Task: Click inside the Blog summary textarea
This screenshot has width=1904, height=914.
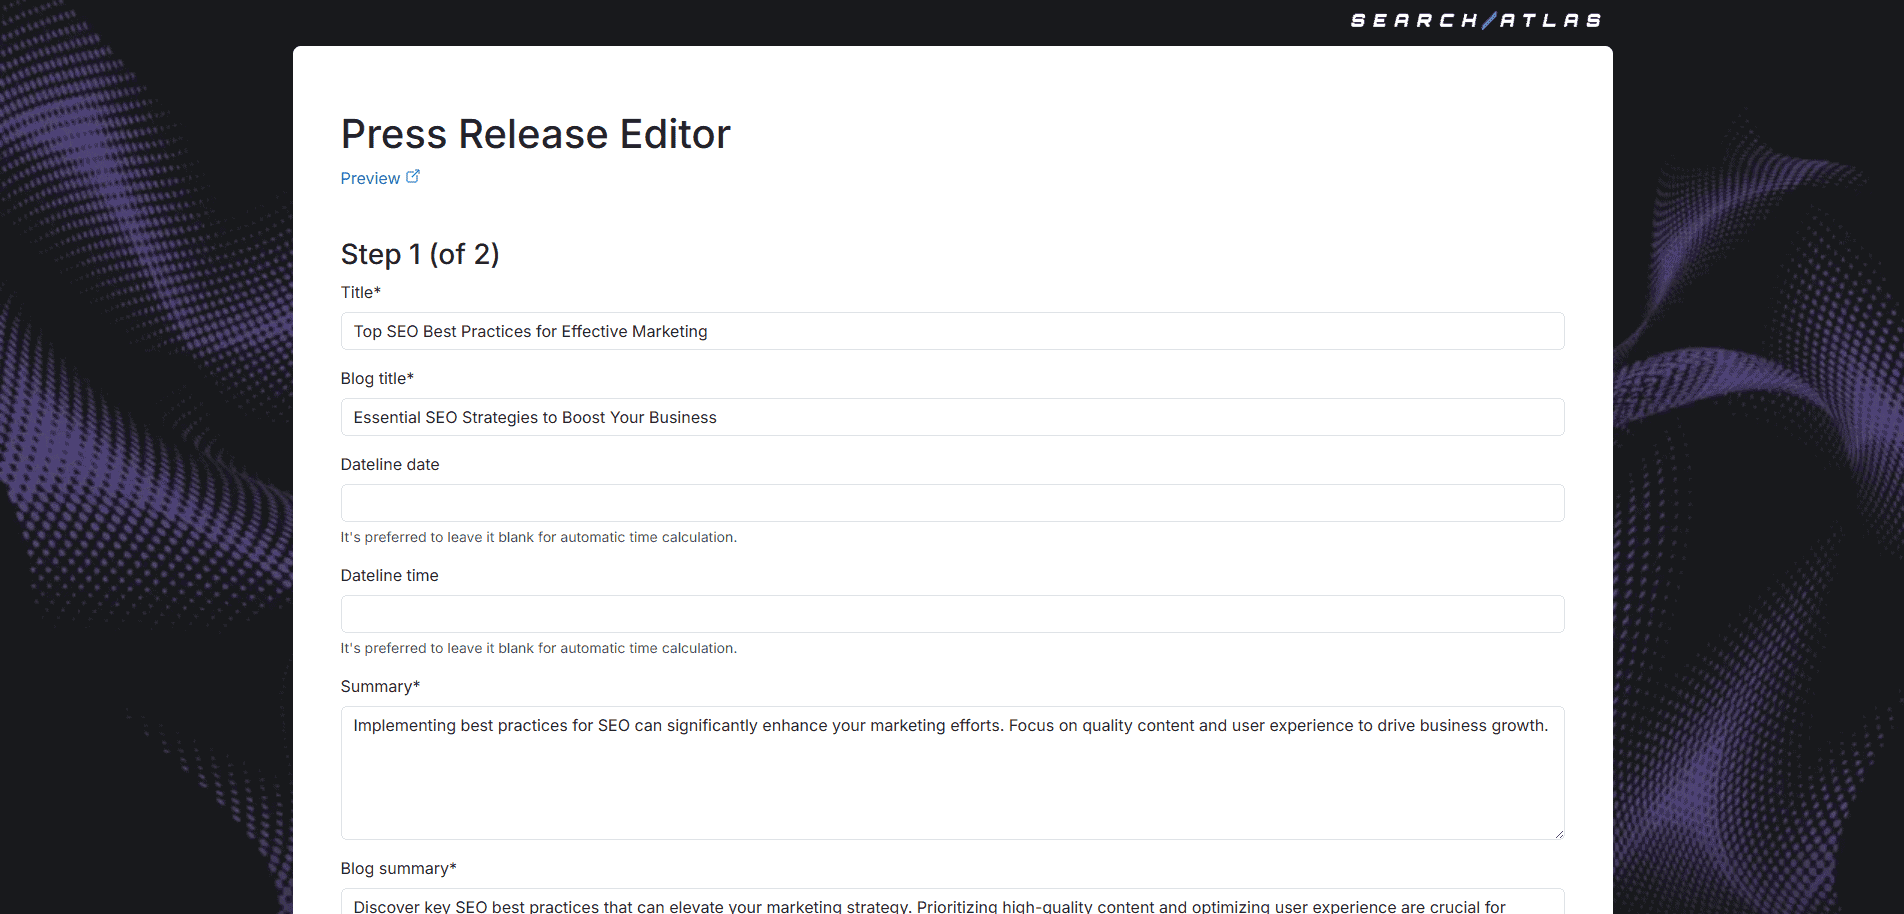Action: pyautogui.click(x=952, y=902)
